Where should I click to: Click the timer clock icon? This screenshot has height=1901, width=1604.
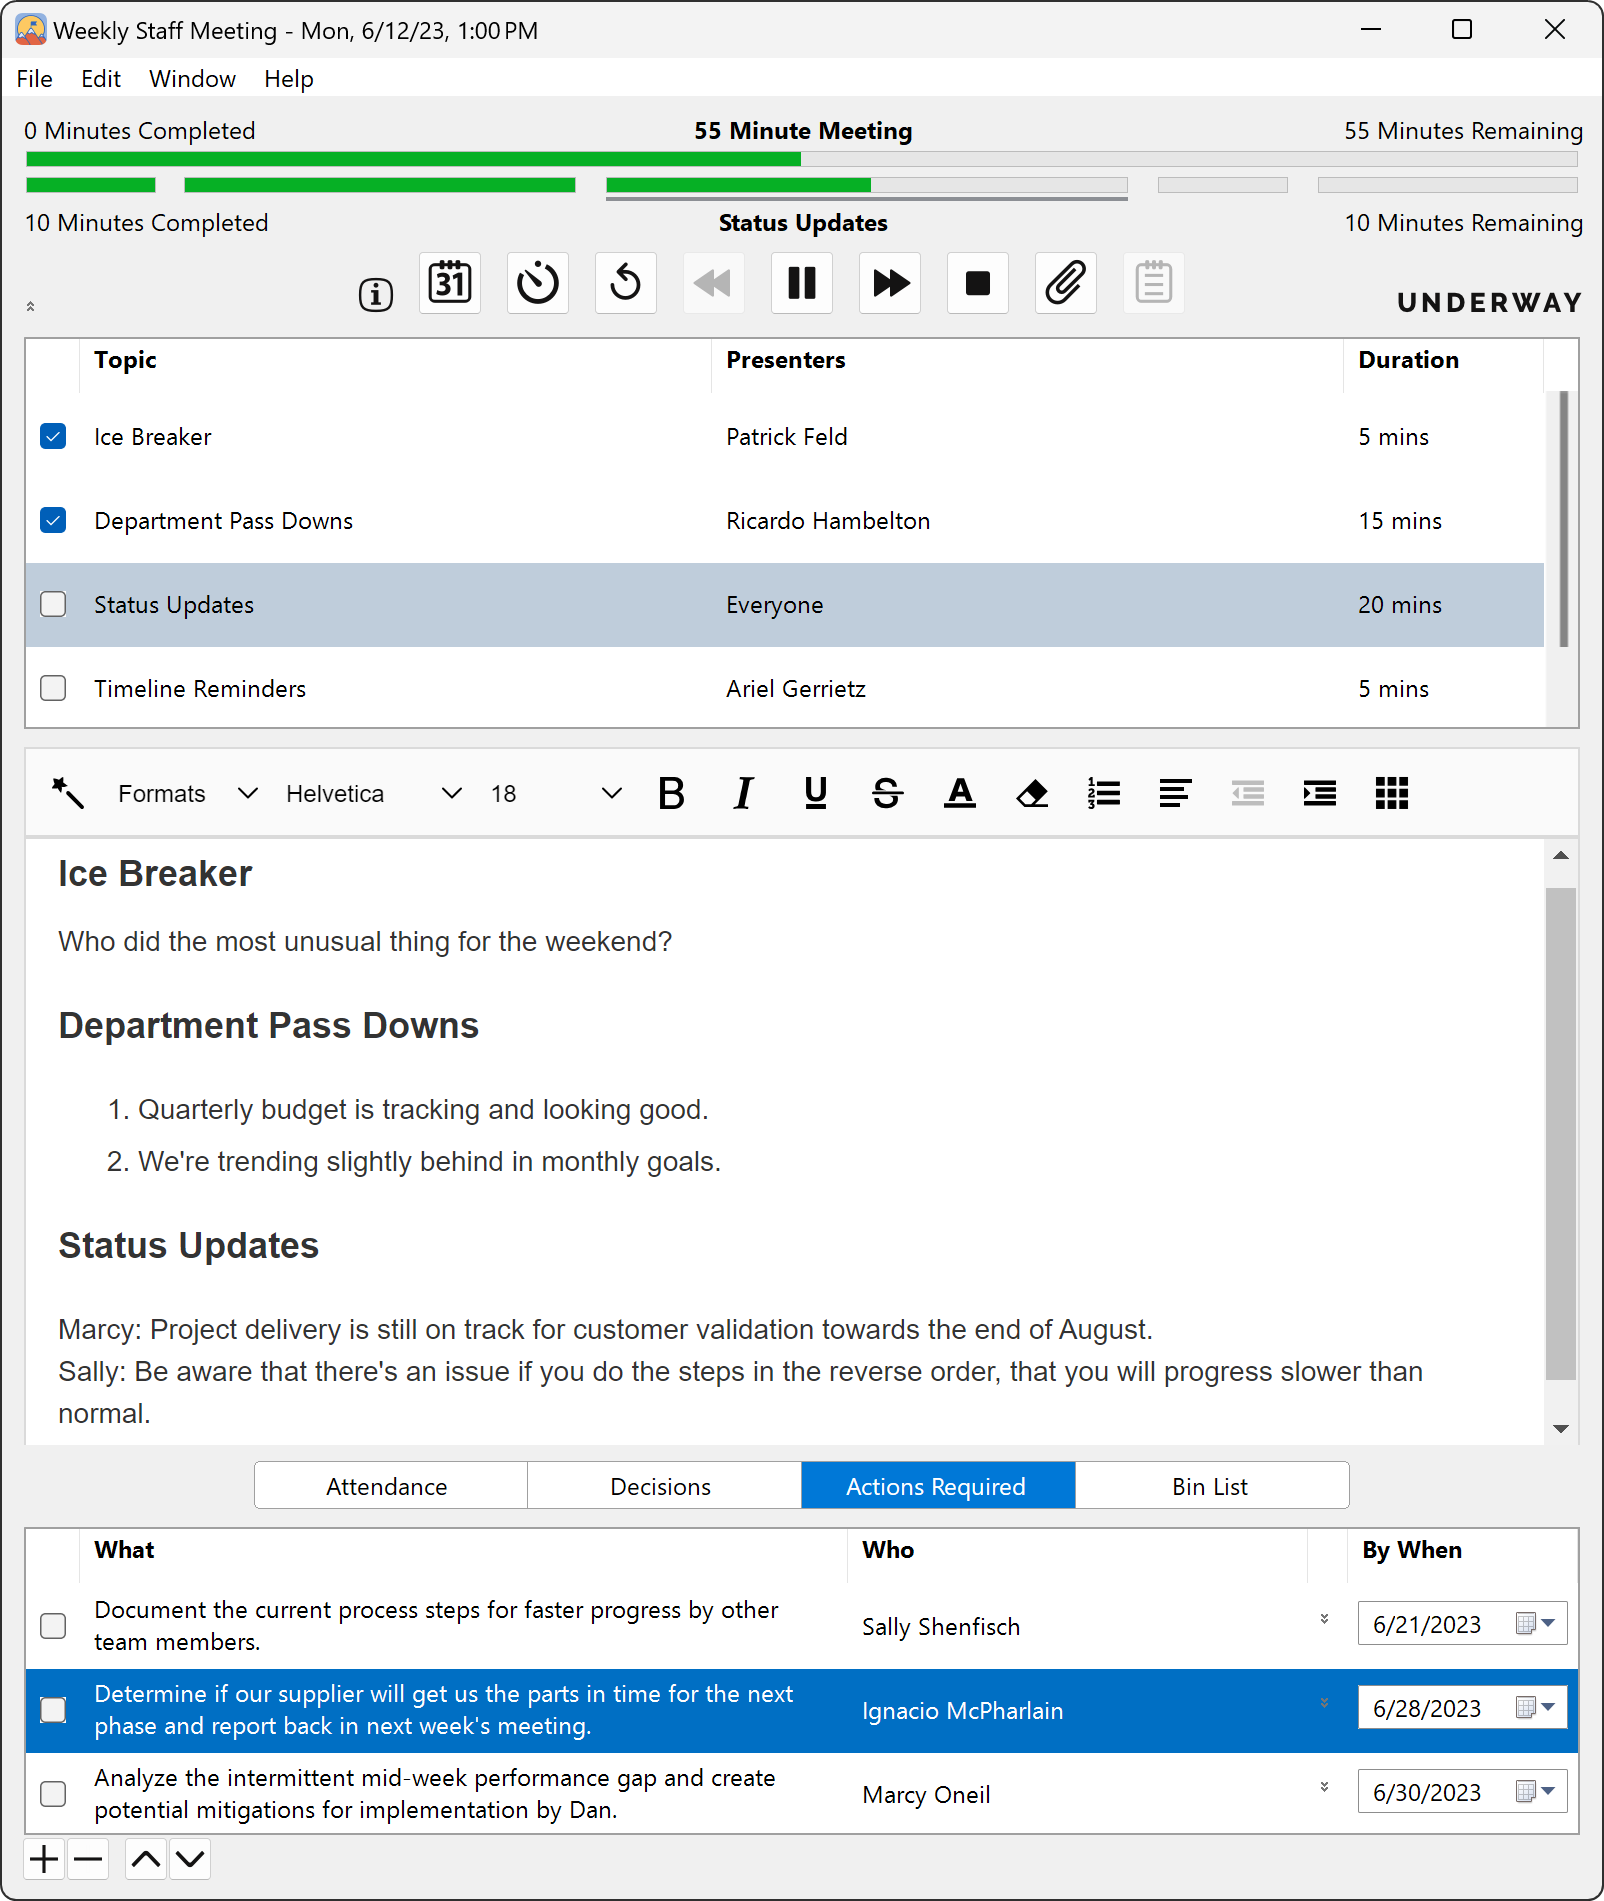coord(538,283)
